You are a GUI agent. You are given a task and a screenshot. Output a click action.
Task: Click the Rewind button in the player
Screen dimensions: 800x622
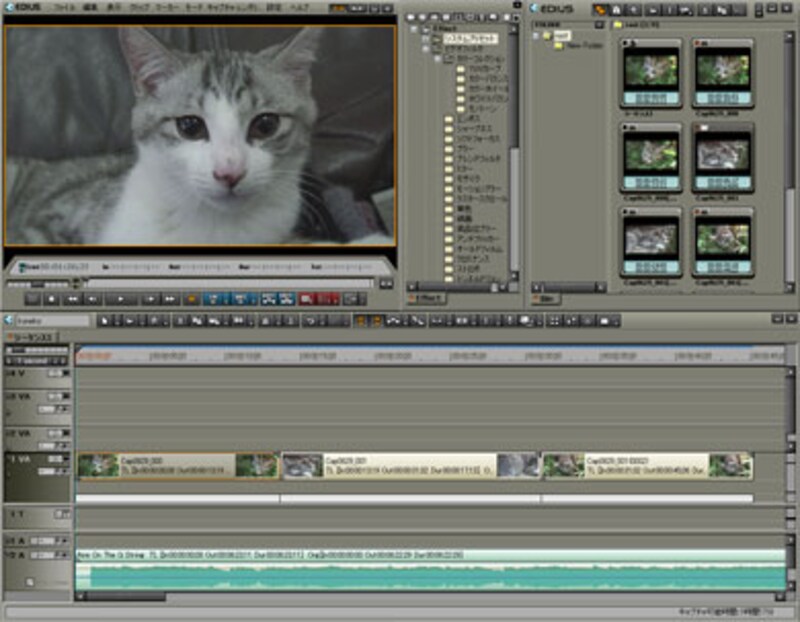point(72,299)
